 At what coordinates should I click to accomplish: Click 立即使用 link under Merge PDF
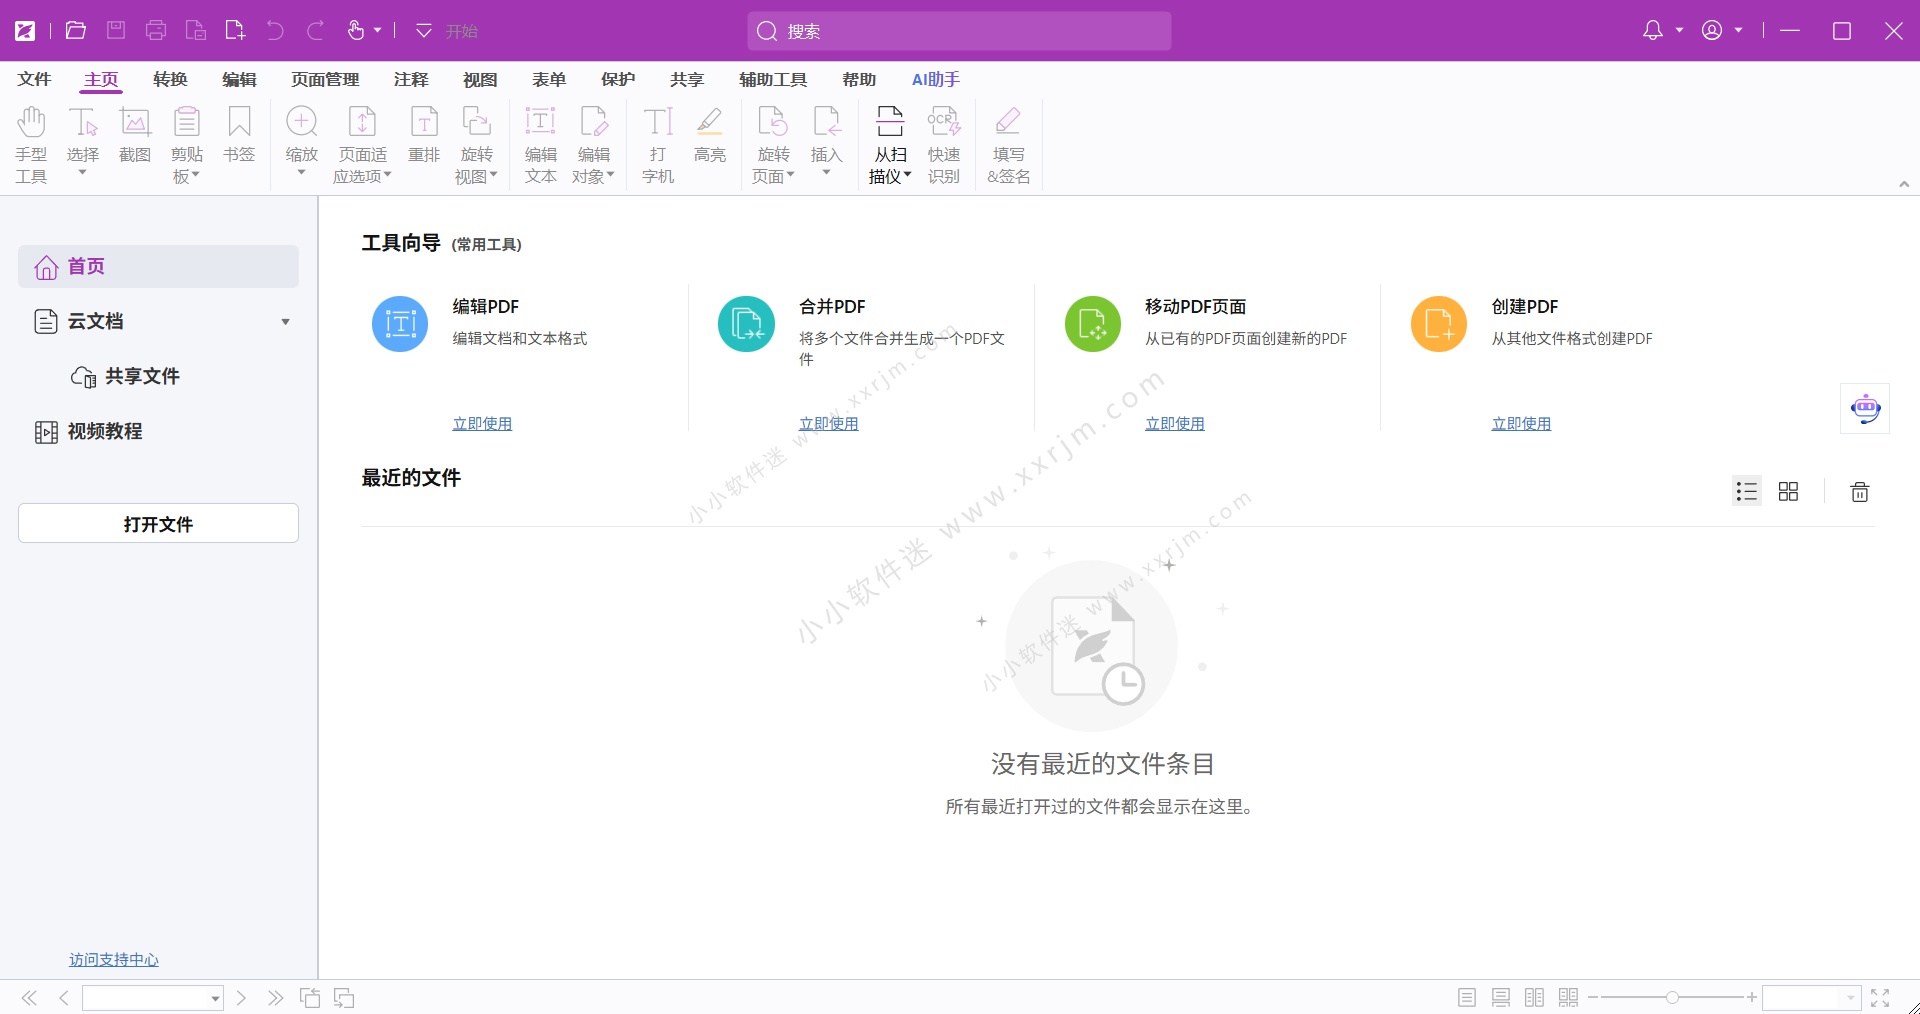(x=828, y=424)
